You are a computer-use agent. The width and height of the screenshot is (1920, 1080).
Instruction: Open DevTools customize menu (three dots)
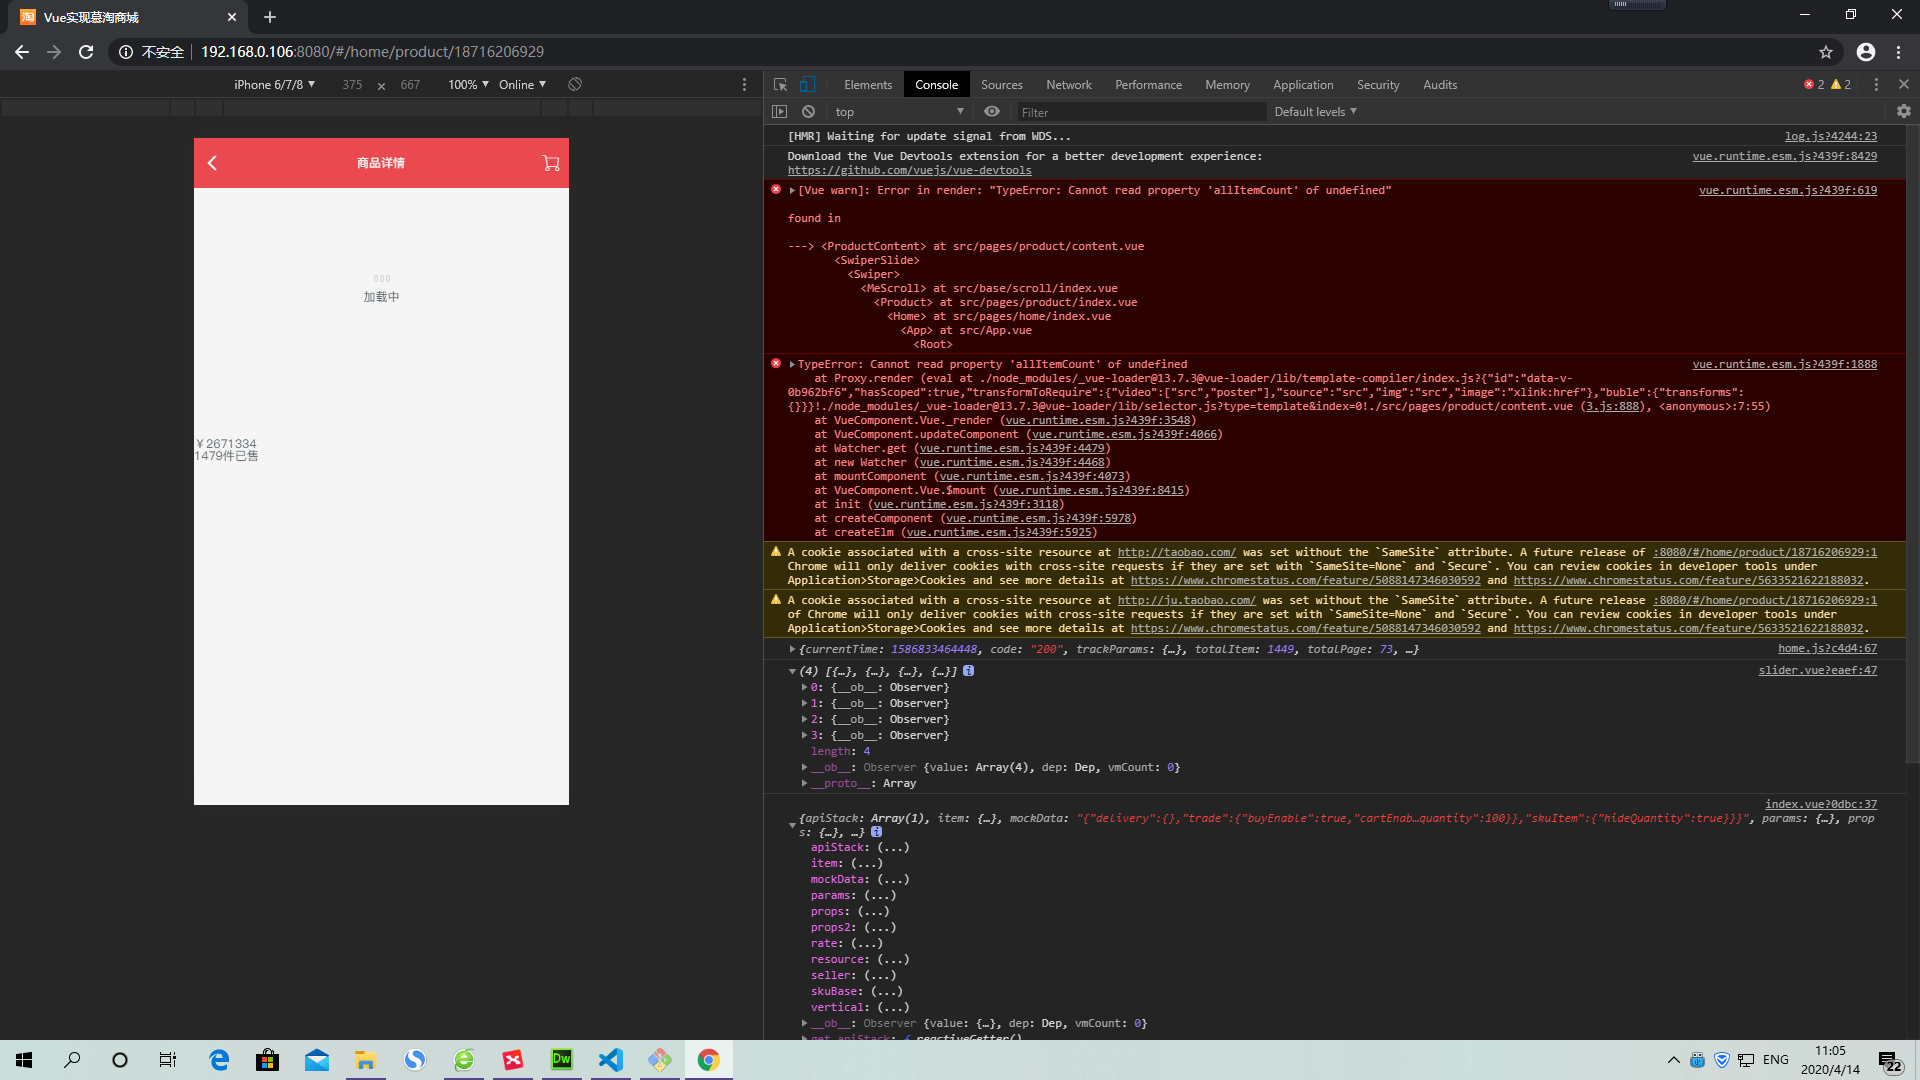pos(1876,85)
